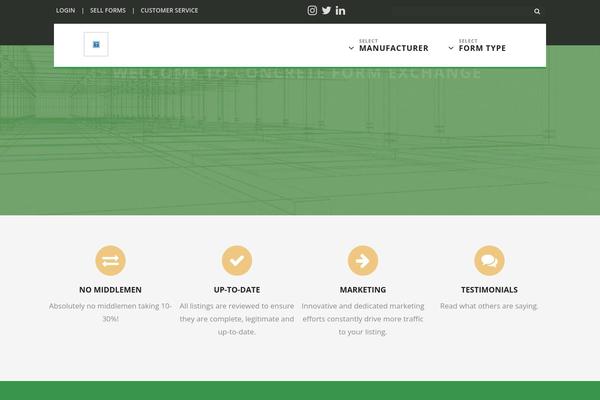Click 'All listings are reviewed' description text
600x400 pixels.
[x=237, y=319]
